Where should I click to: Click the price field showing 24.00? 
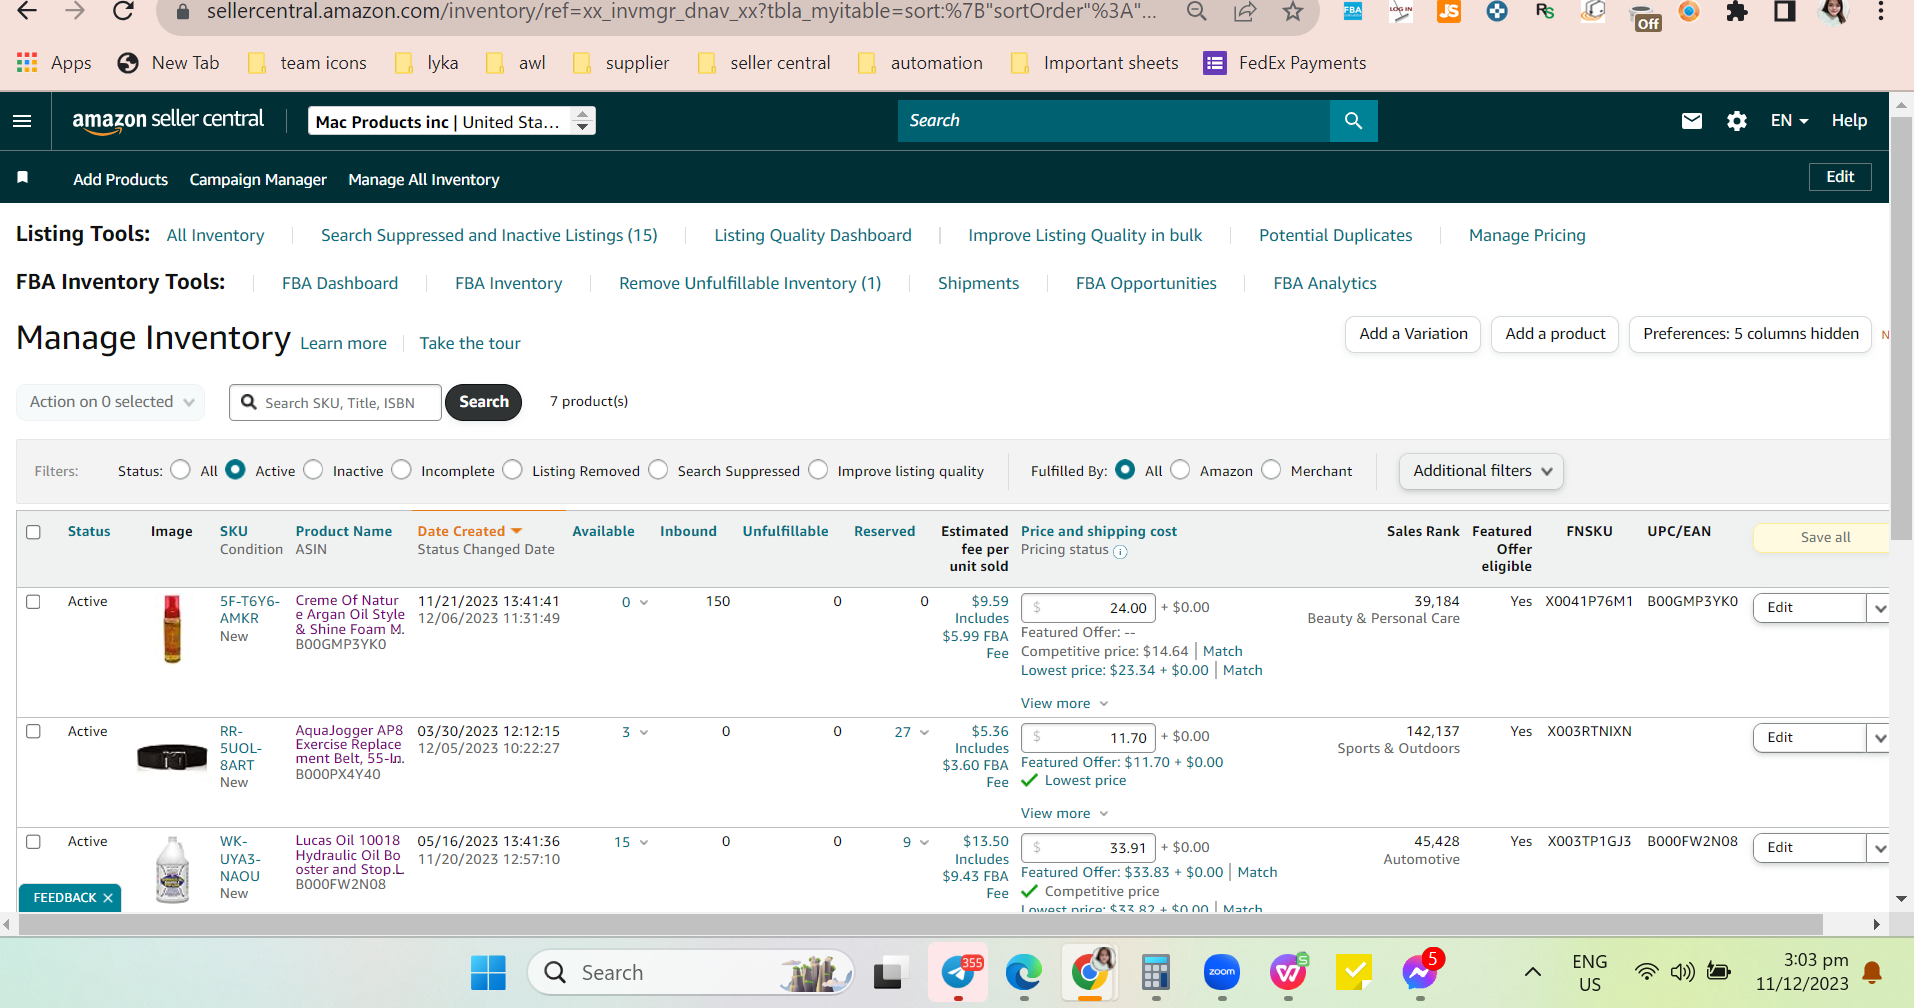click(1088, 608)
